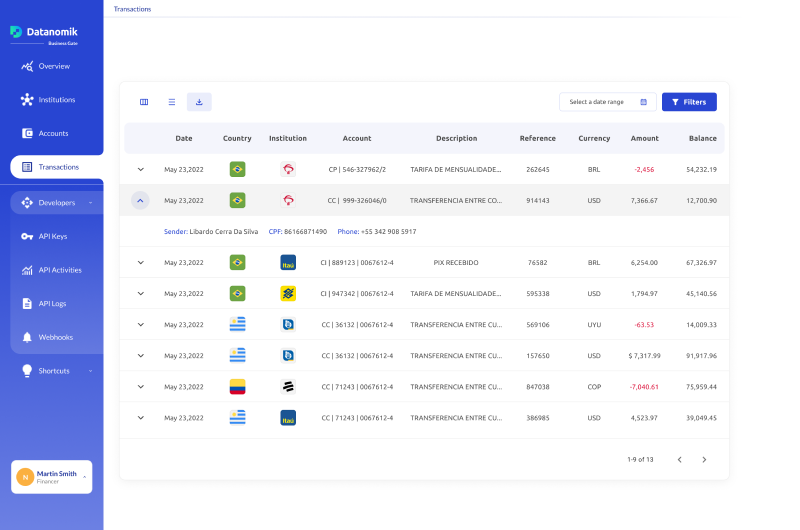Open the date range picker field
Image resolution: width=800 pixels, height=530 pixels.
(608, 102)
